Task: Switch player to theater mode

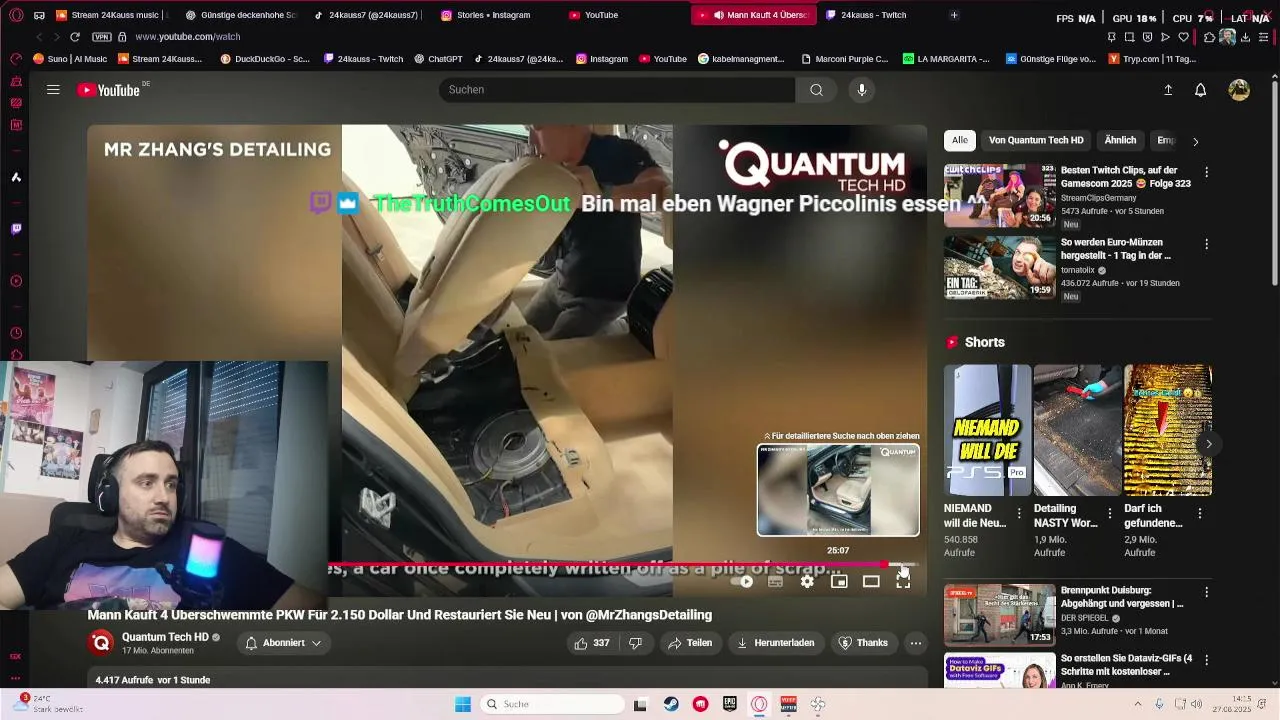Action: point(871,581)
